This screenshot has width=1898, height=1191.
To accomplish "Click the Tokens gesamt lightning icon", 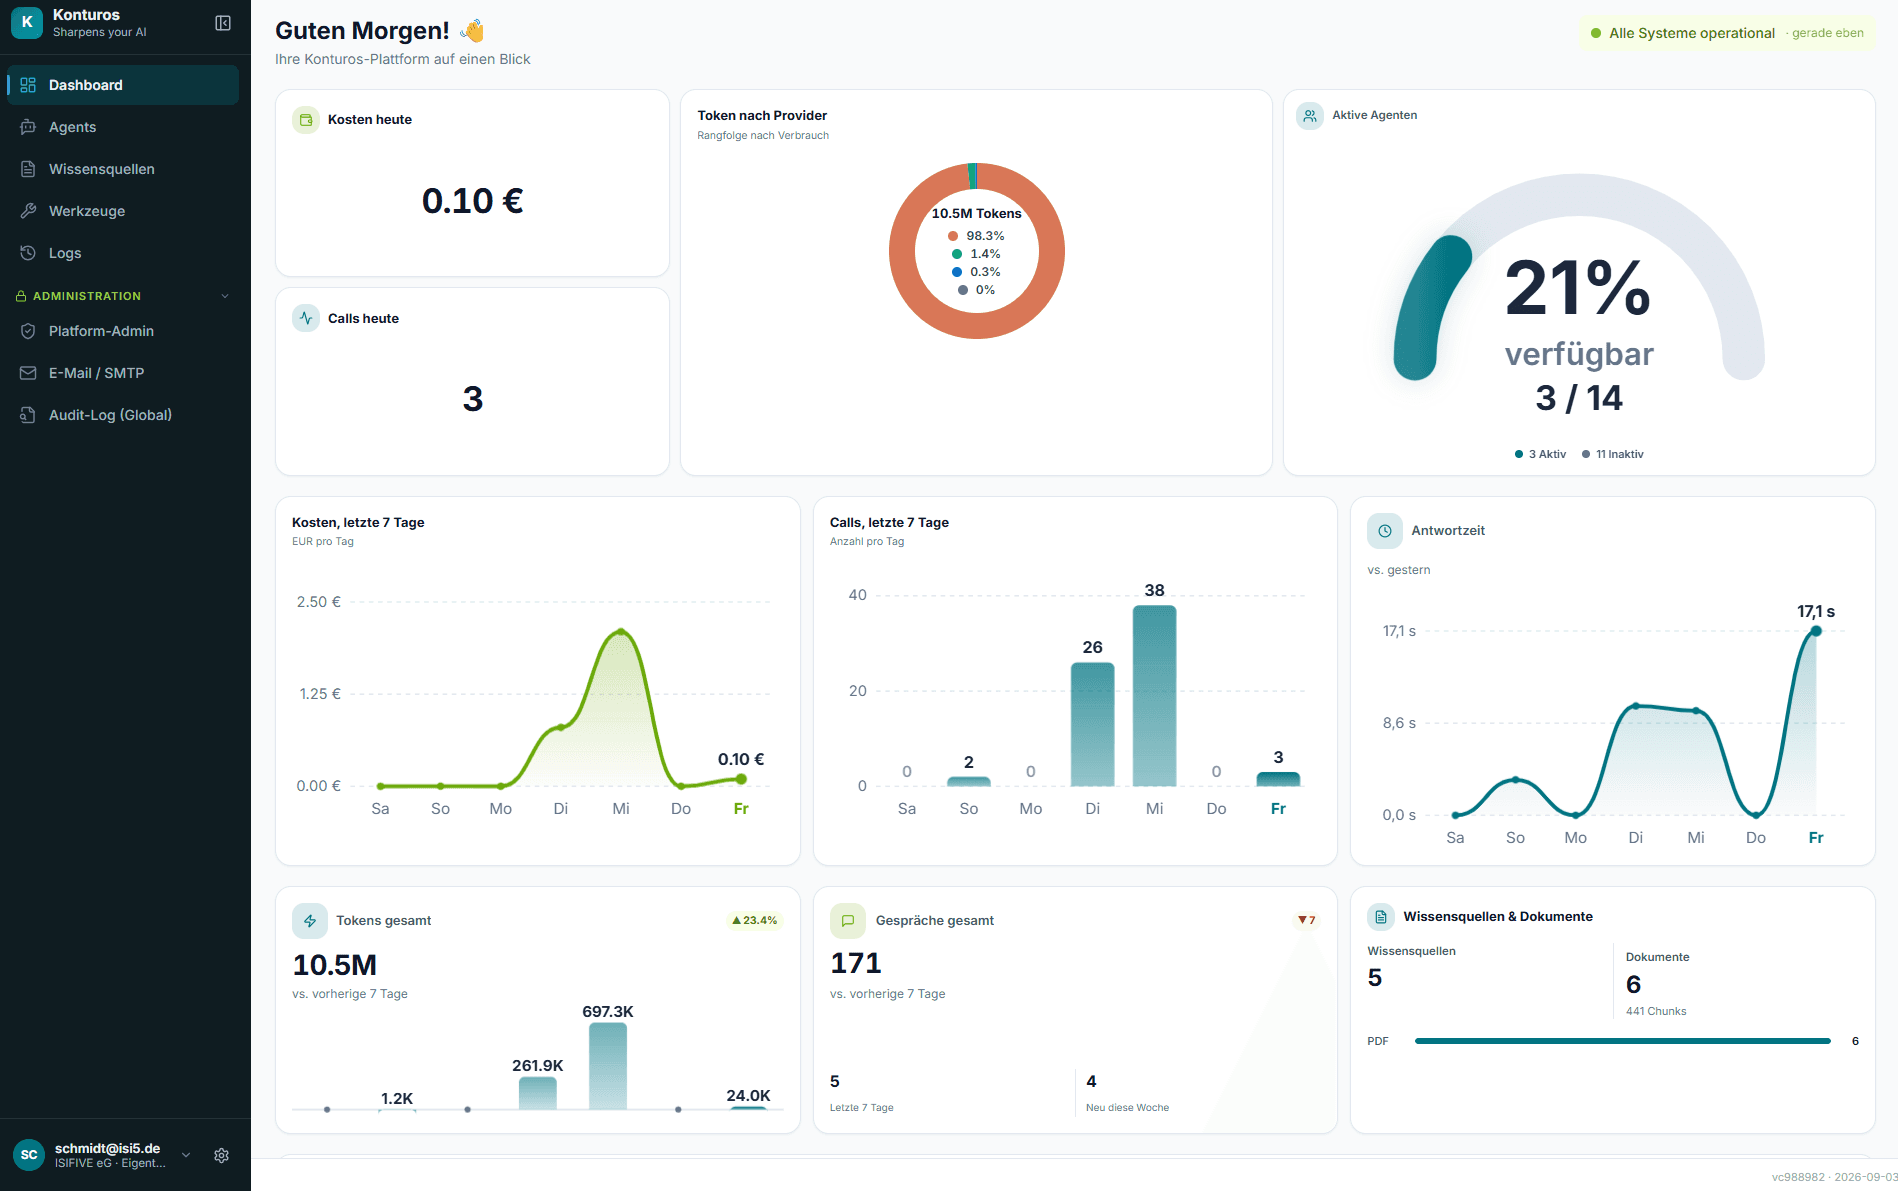I will tap(310, 921).
